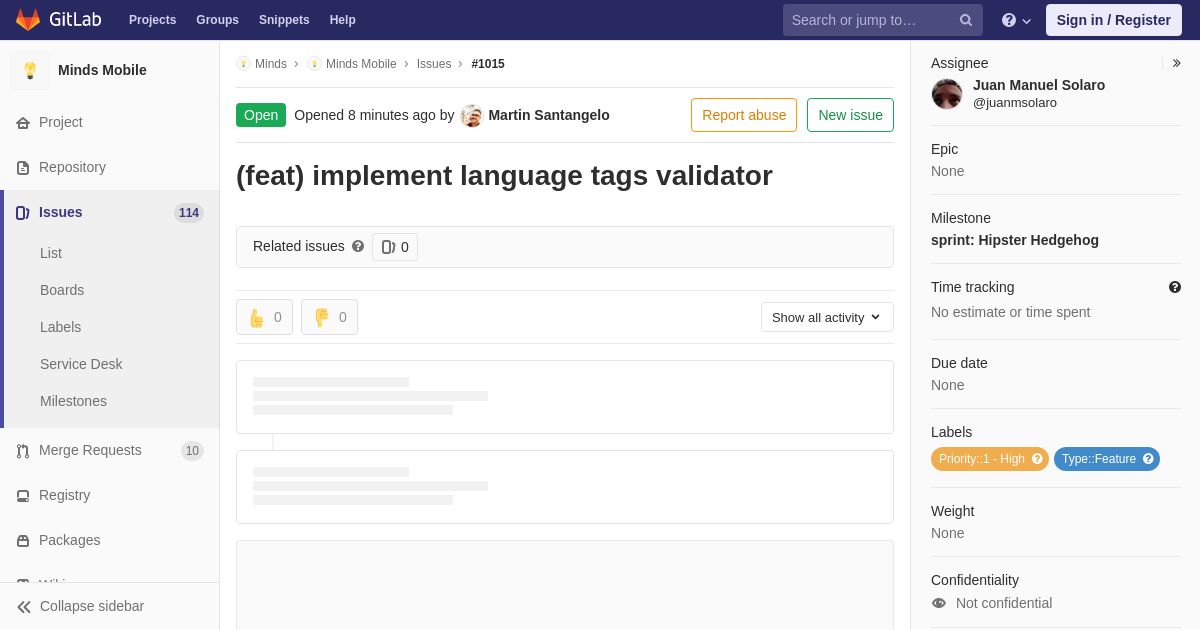
Task: Click the Report abuse button
Action: [x=744, y=115]
